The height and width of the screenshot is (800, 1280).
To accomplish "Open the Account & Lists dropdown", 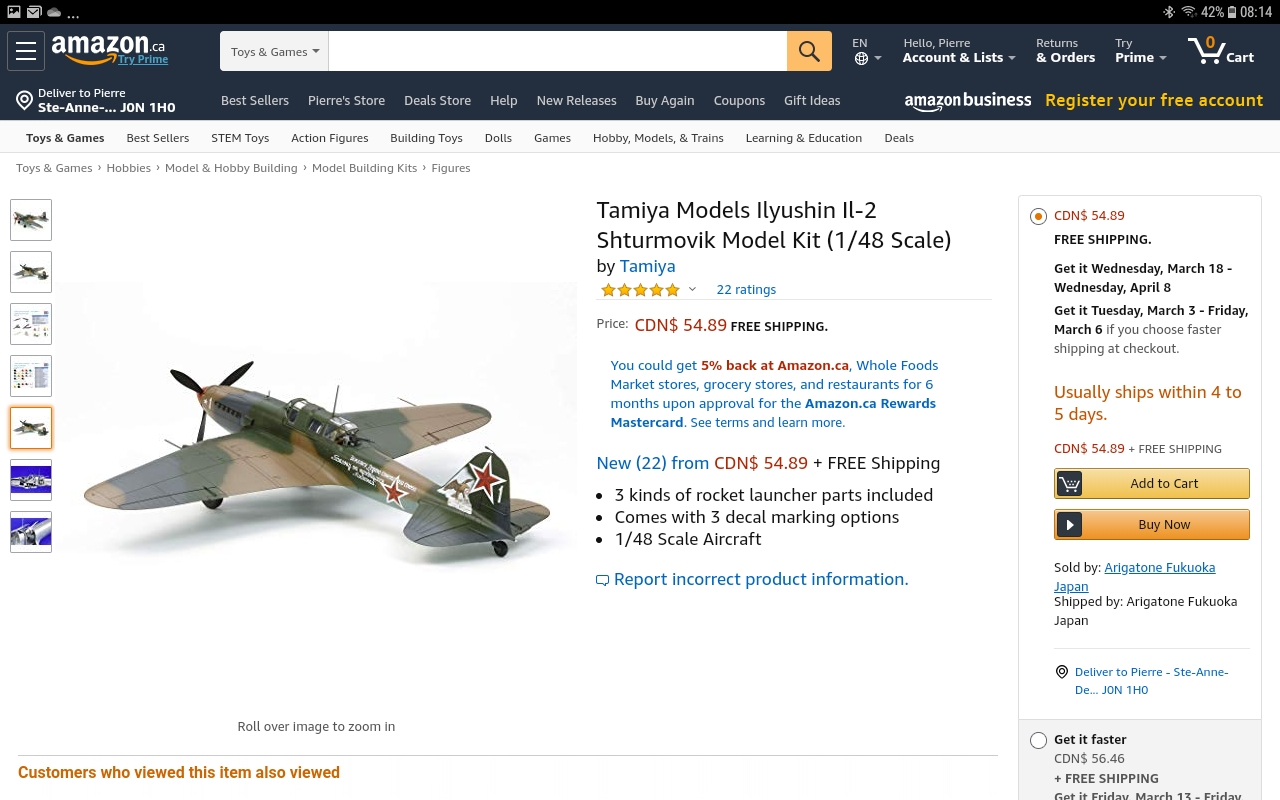I will pyautogui.click(x=958, y=51).
